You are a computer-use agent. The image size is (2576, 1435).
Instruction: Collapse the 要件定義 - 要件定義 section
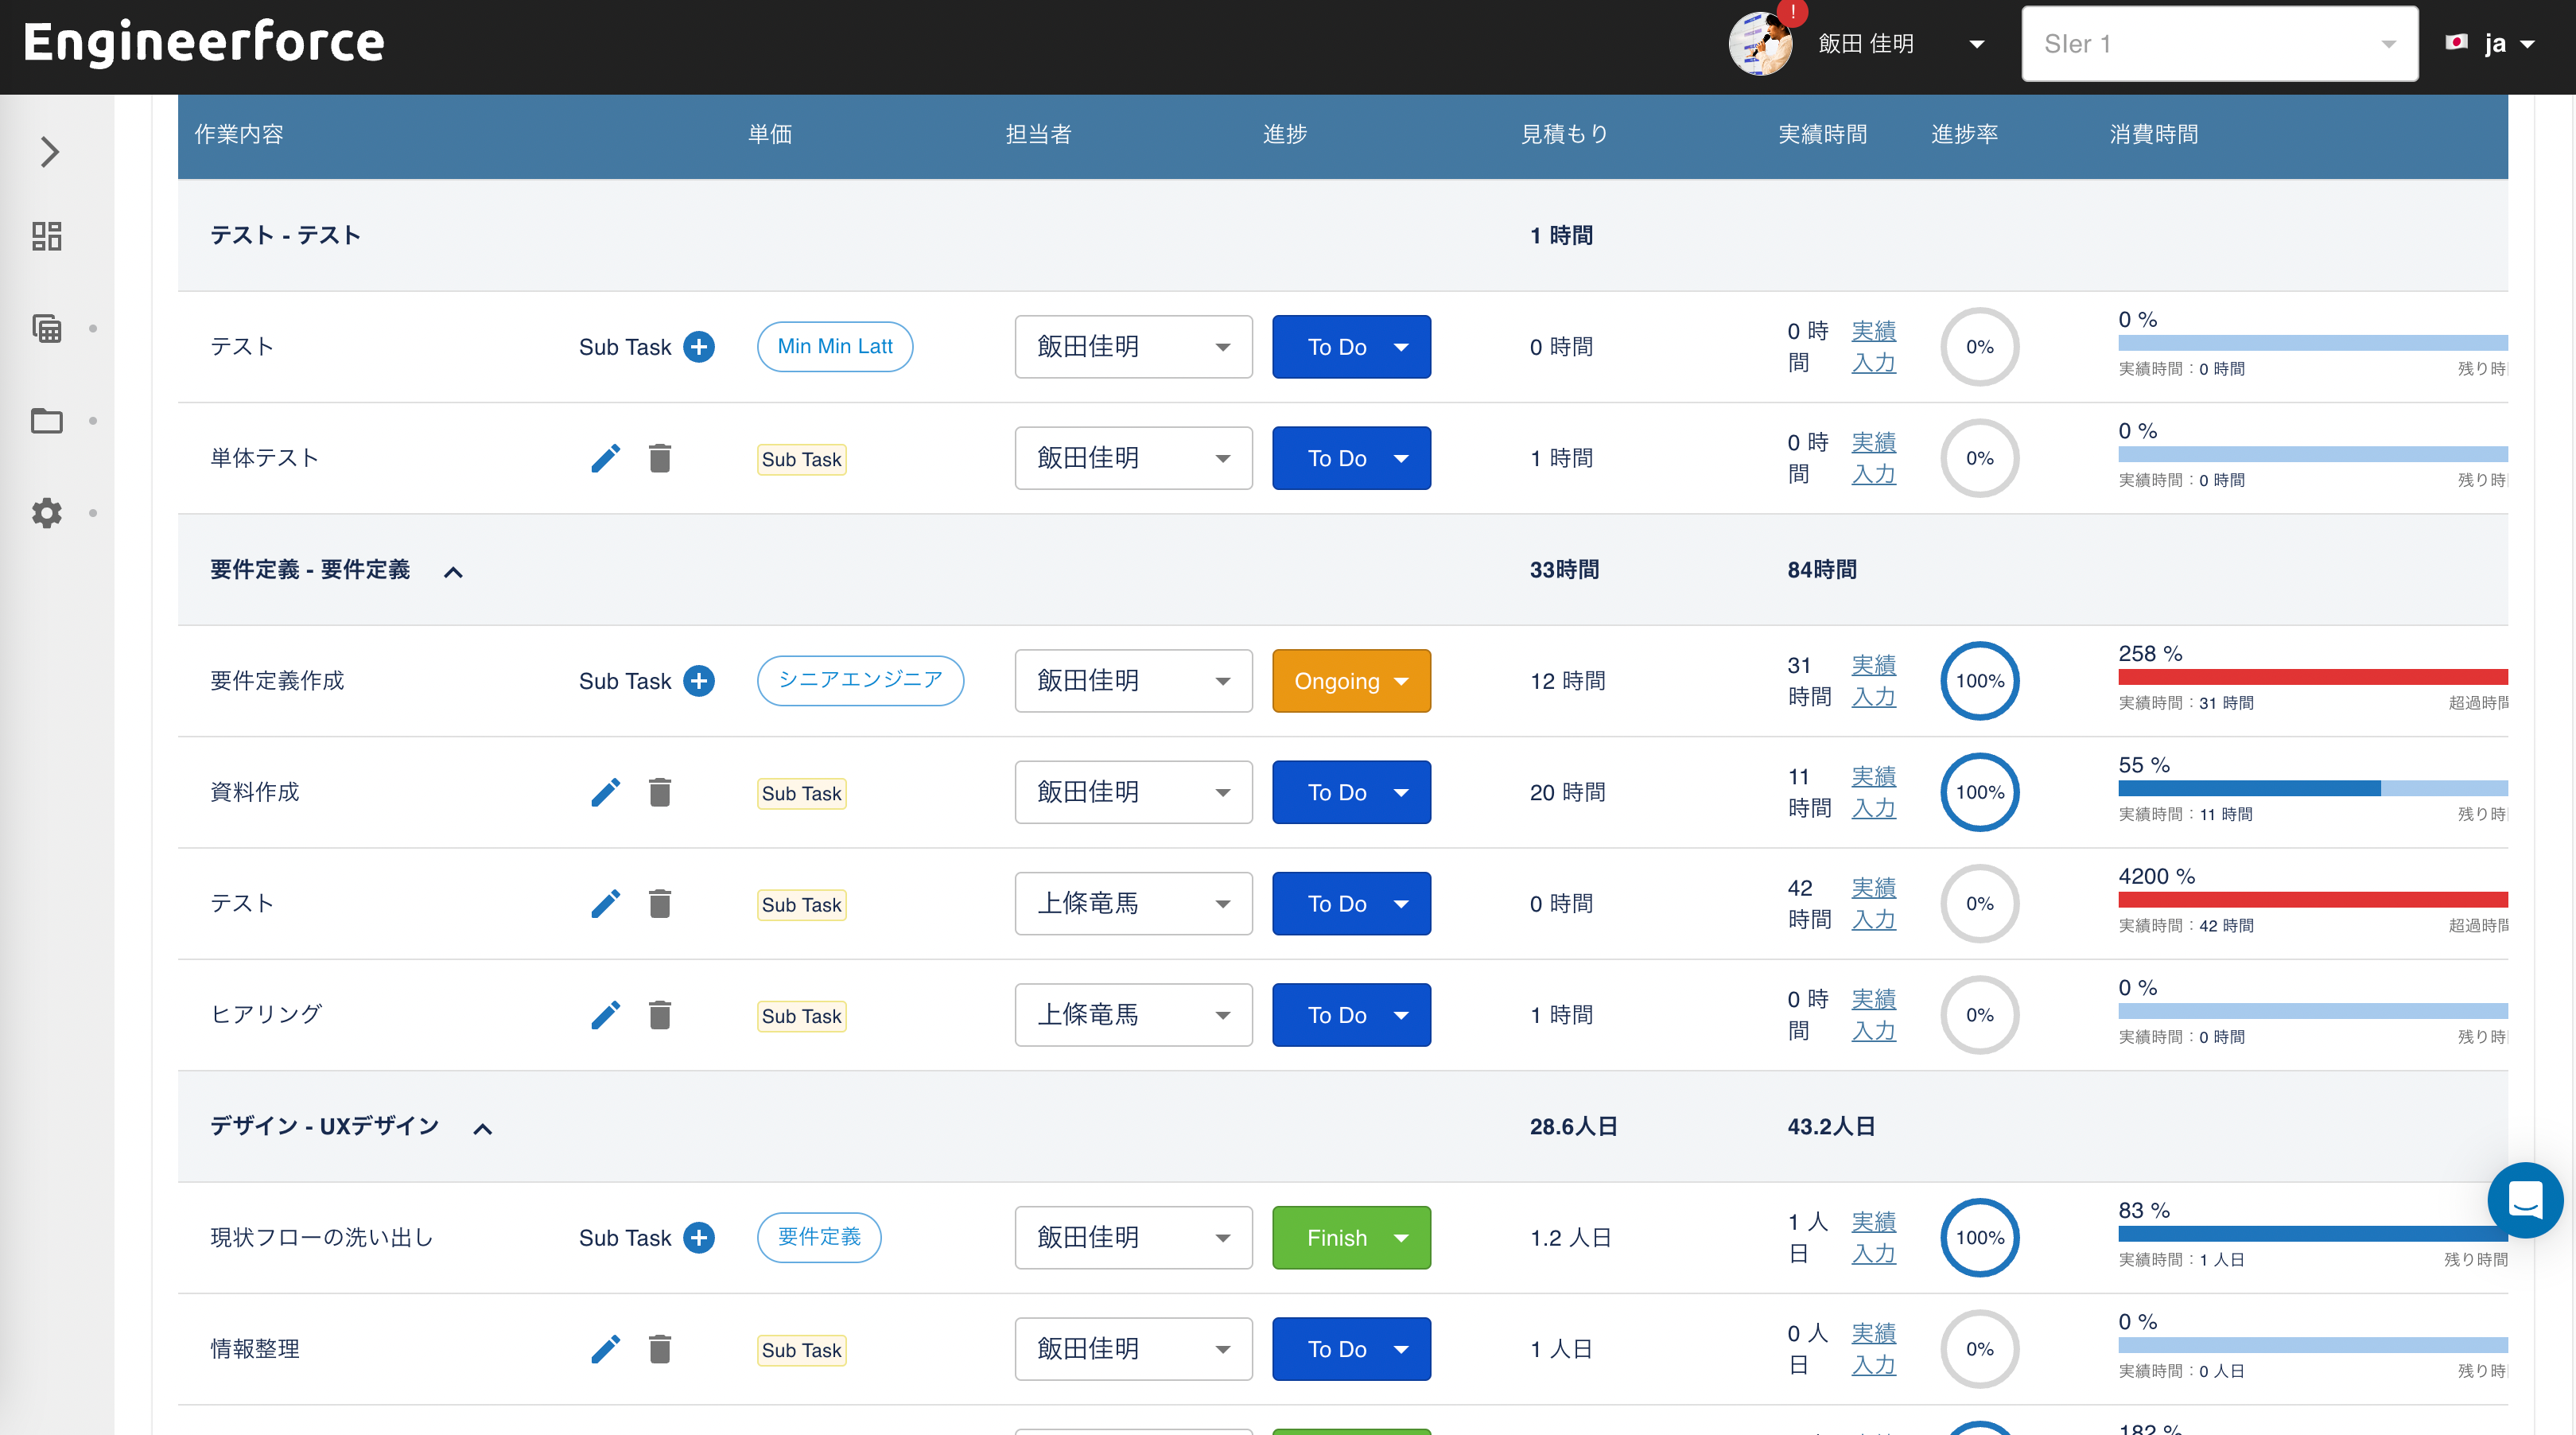453,572
